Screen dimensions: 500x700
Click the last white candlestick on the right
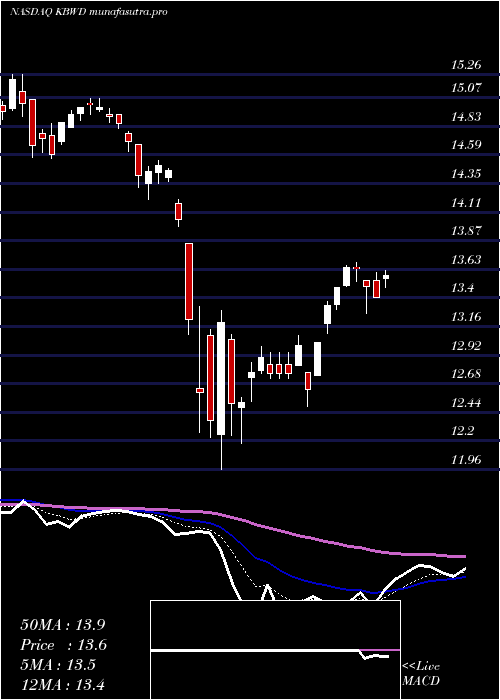click(386, 277)
